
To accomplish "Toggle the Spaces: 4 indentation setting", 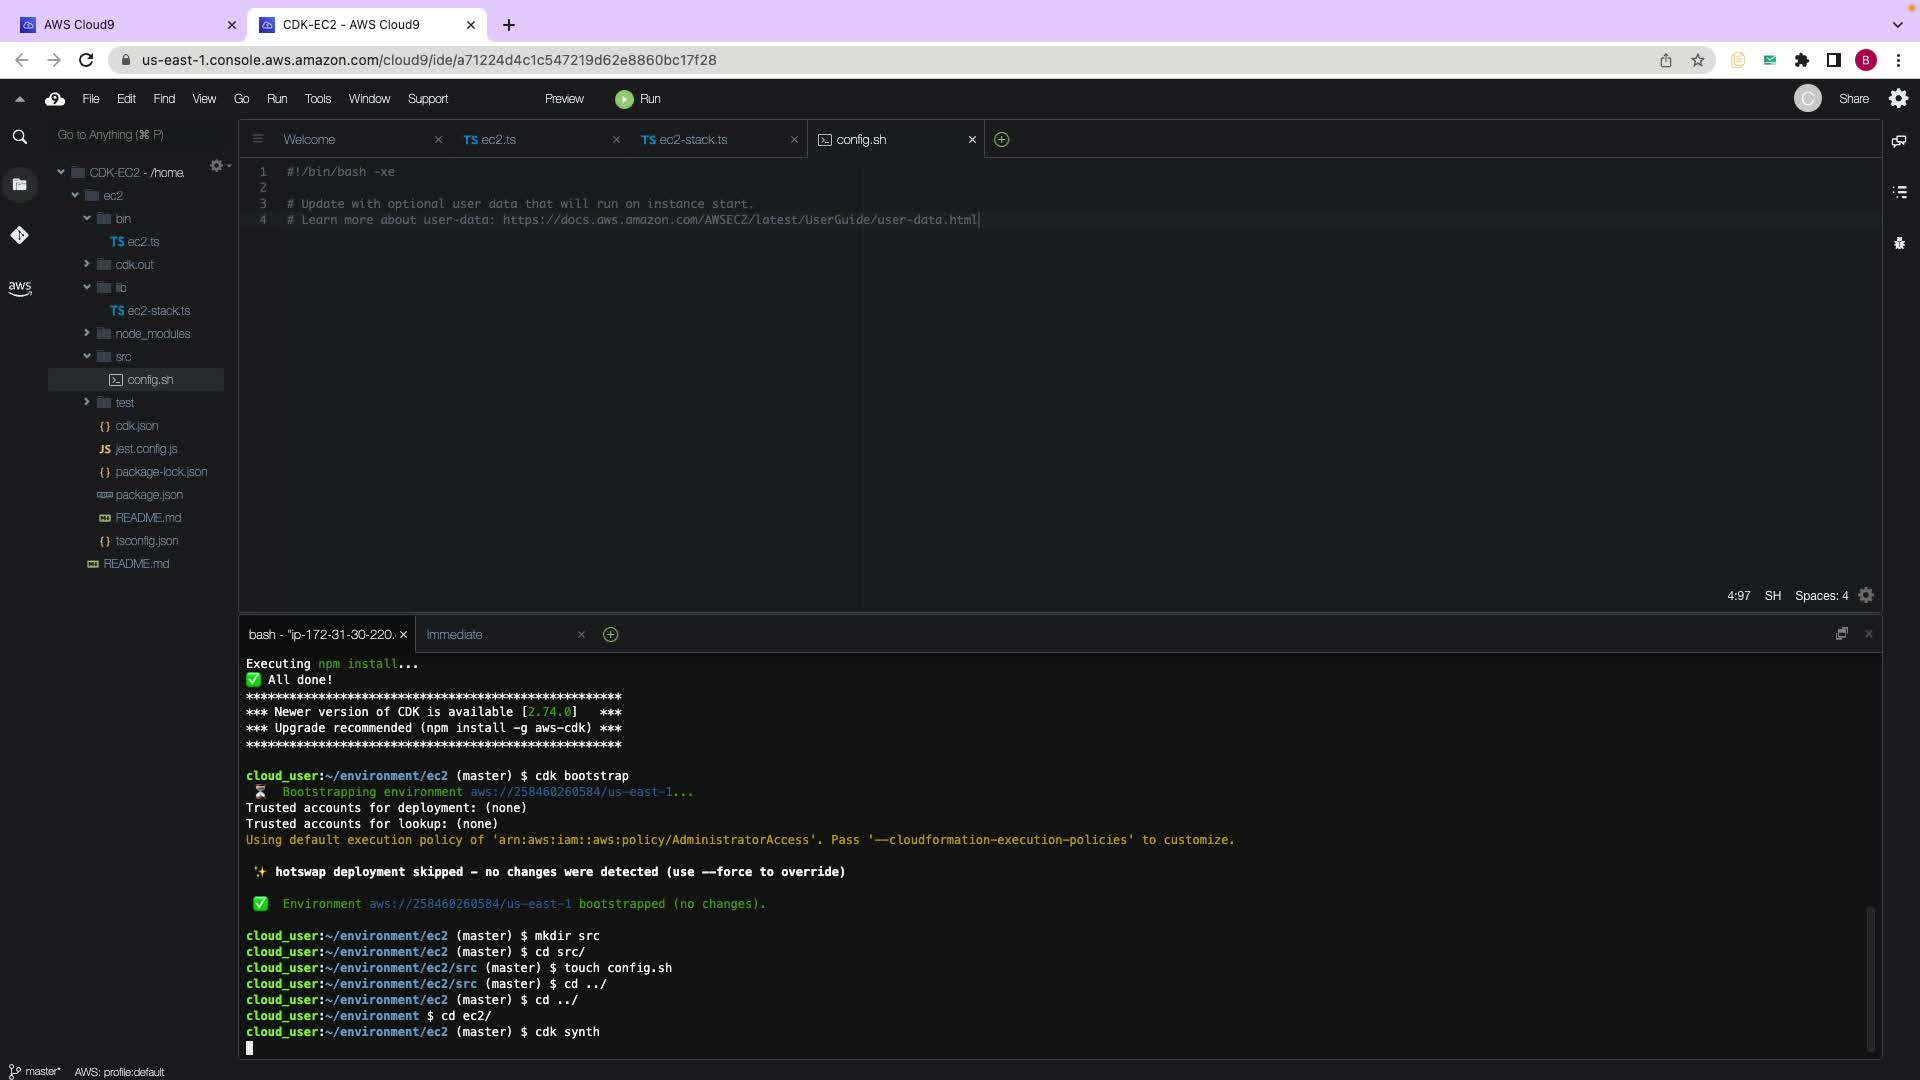I will click(1821, 596).
